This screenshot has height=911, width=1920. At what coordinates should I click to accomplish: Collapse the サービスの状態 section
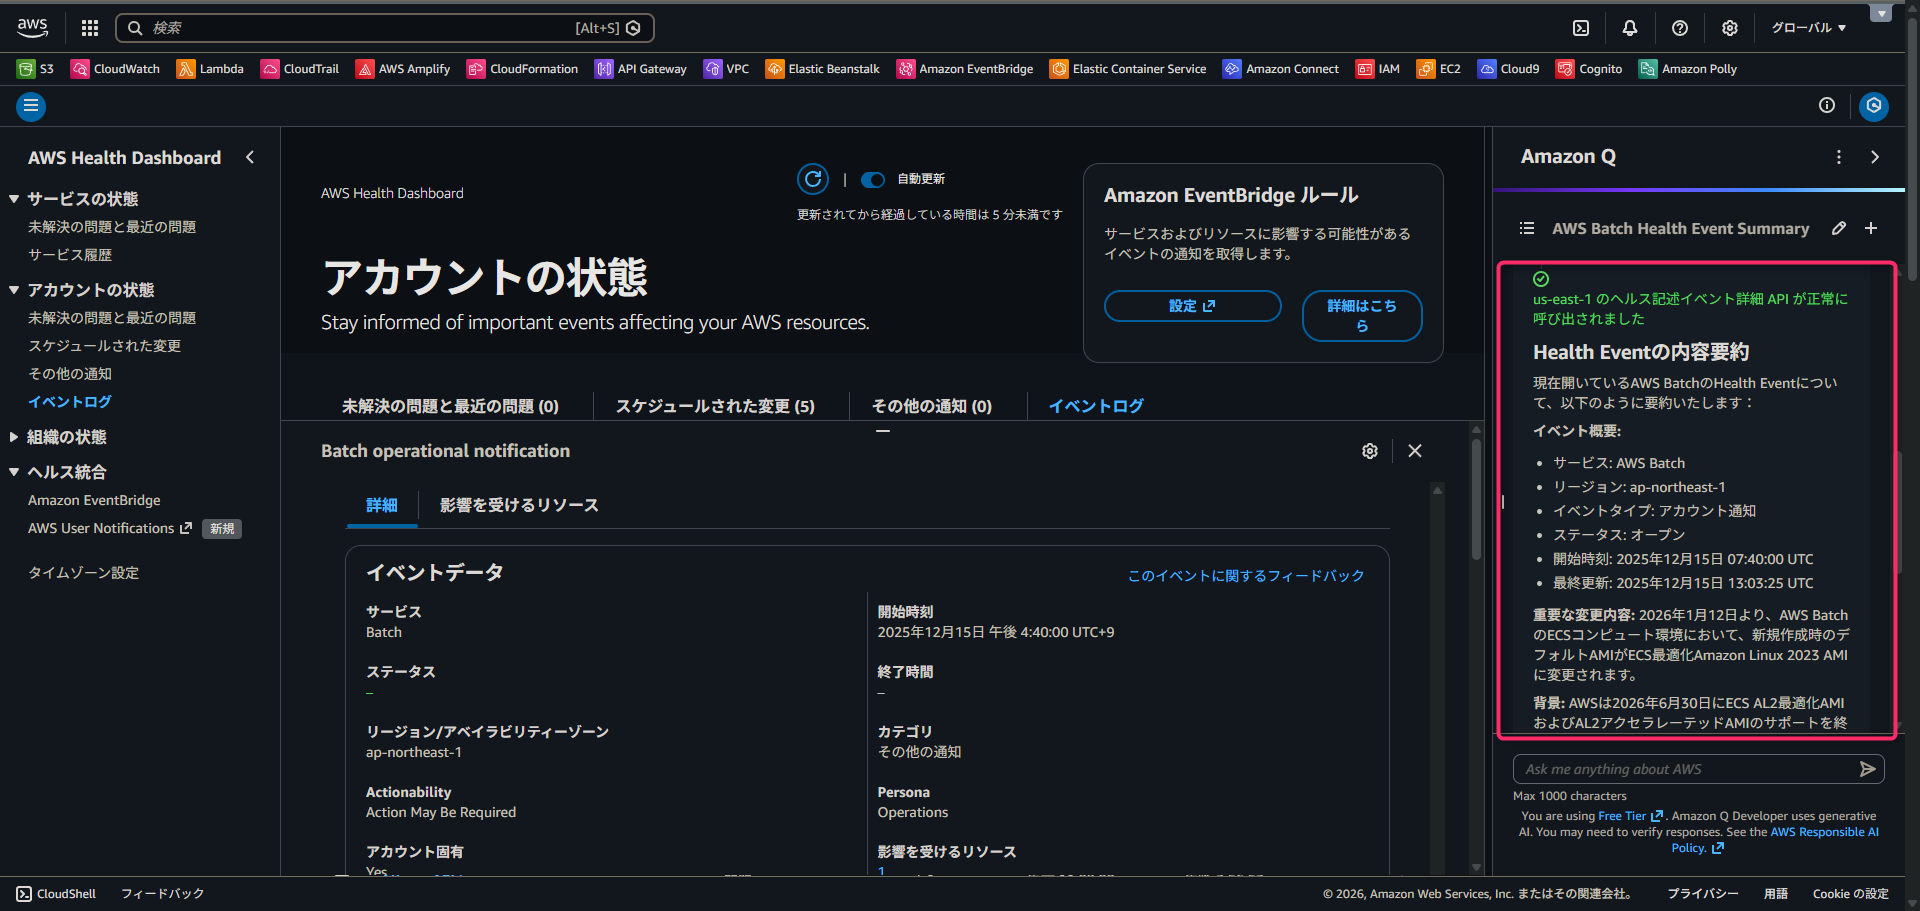[x=14, y=199]
